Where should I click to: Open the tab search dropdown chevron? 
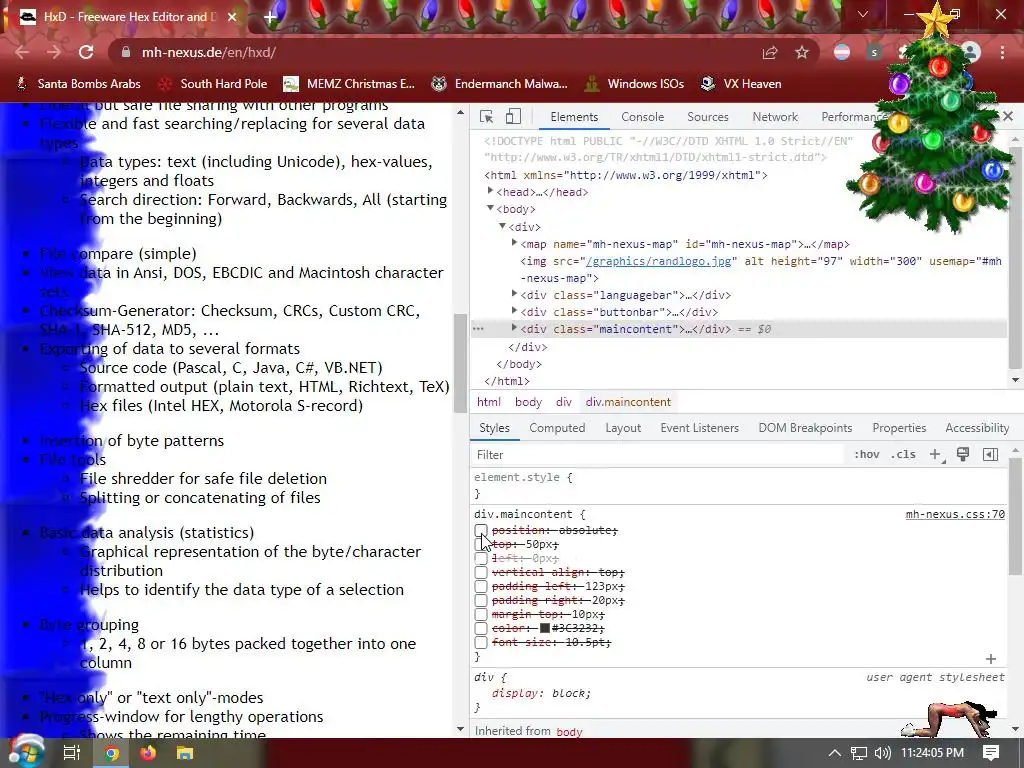[x=863, y=14]
